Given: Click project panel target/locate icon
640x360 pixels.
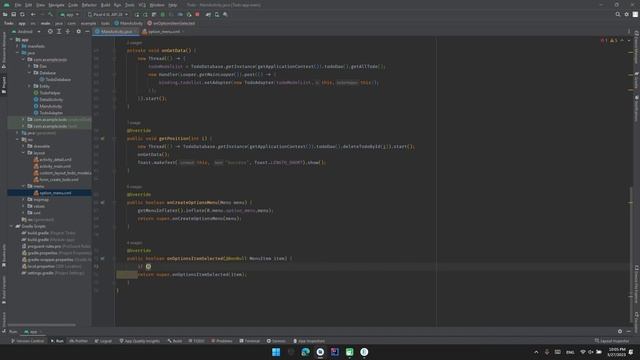Looking at the screenshot, I should tap(50, 31).
